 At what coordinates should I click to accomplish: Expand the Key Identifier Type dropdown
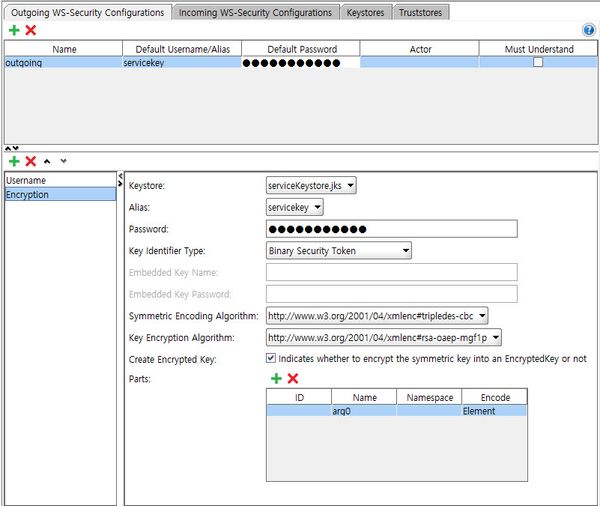click(338, 251)
